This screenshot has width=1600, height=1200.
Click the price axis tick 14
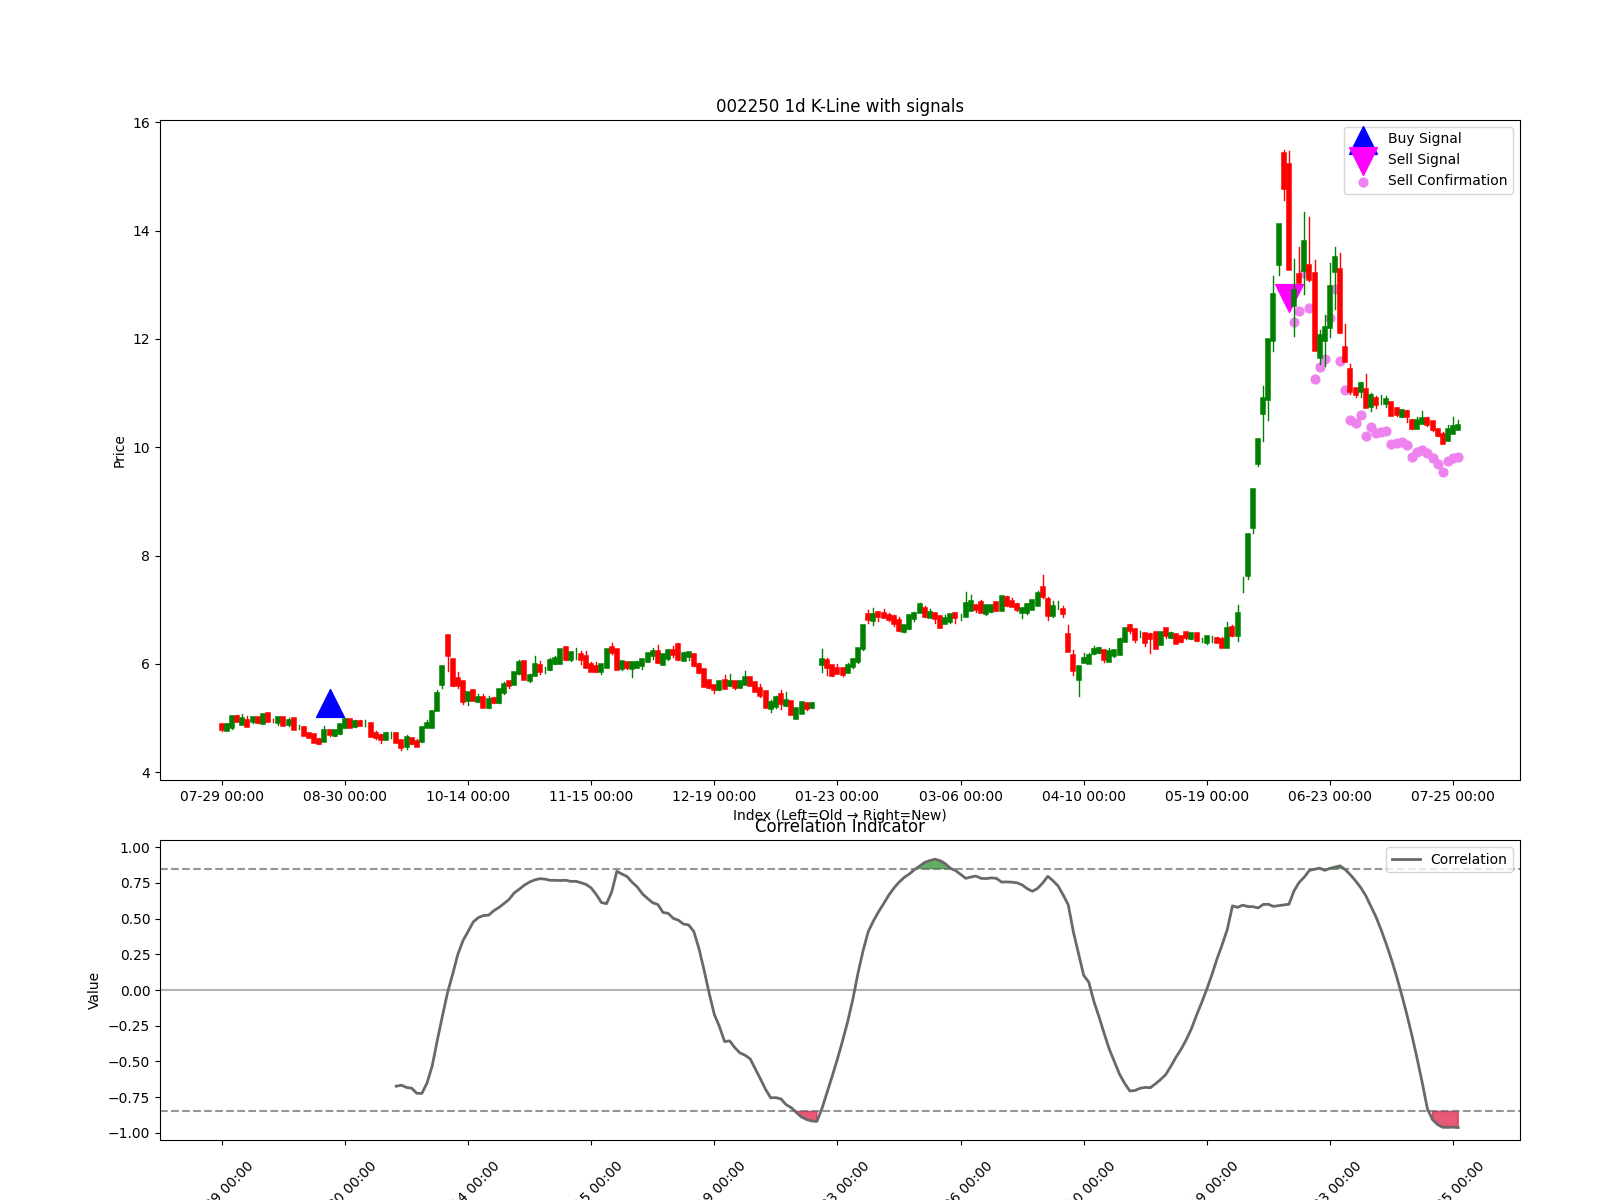click(141, 232)
